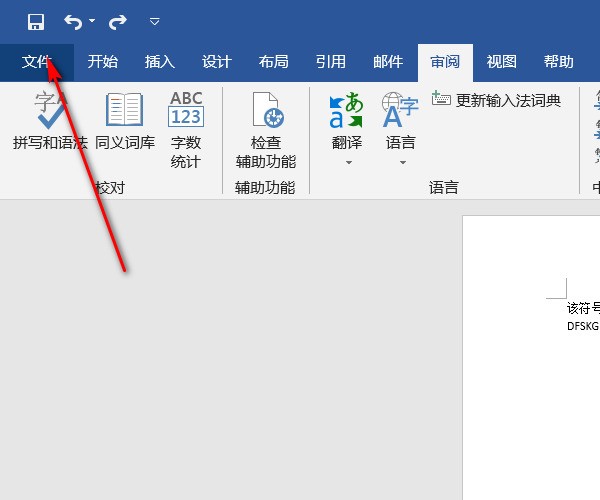Switch to the 布局 tab

point(274,62)
